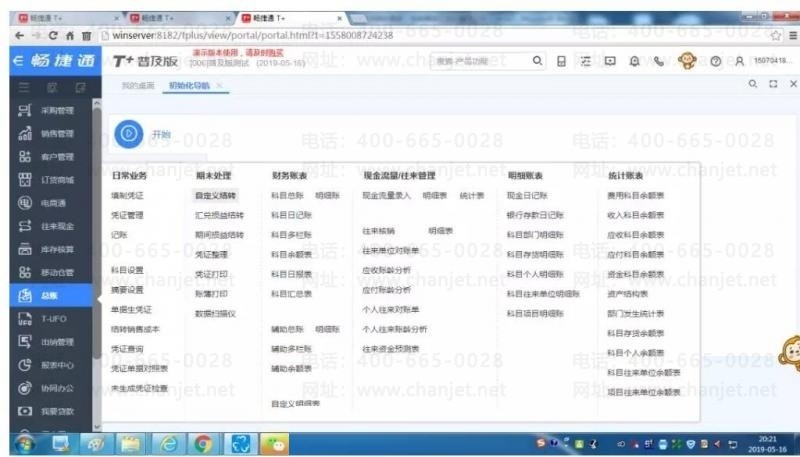This screenshot has width=800, height=457.
Task: Open 银行存款日记账 link
Action: [x=535, y=215]
